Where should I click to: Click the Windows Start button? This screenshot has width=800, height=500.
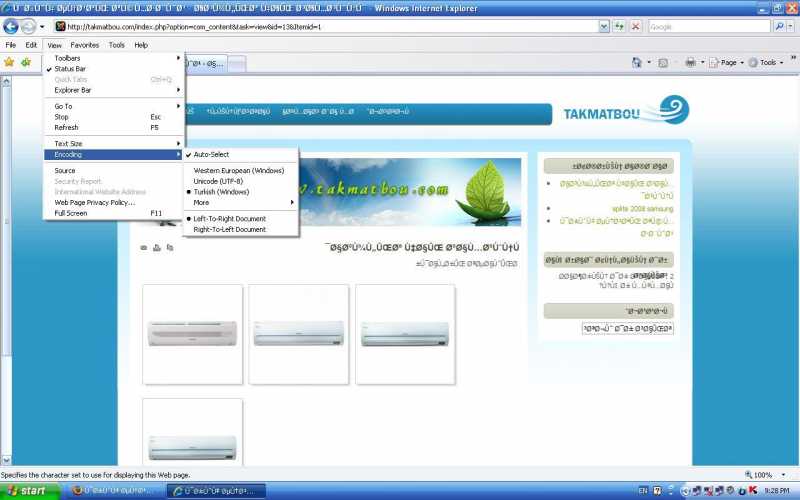point(30,491)
